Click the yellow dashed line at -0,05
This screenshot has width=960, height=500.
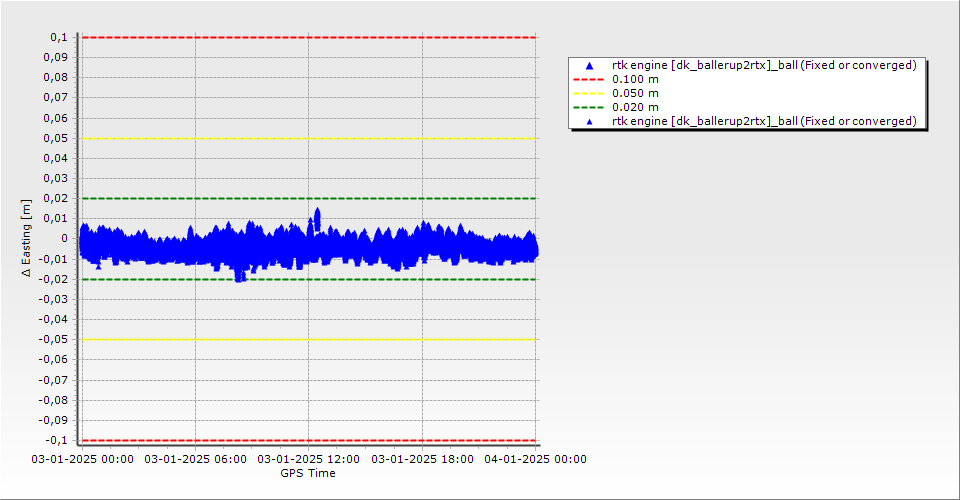[309, 340]
